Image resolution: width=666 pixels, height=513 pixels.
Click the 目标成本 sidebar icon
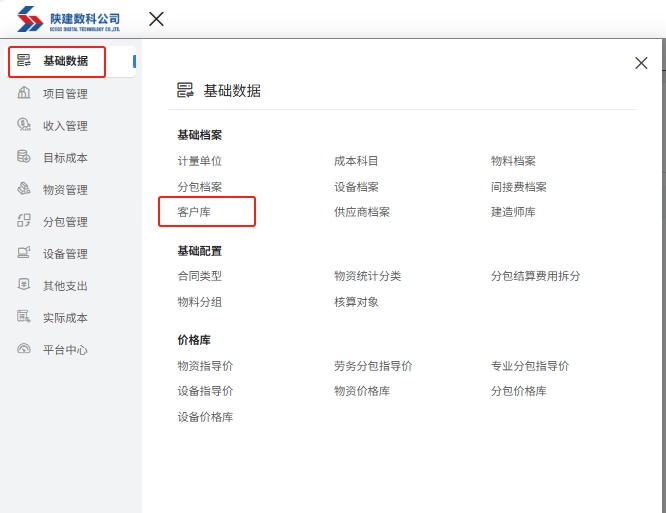[24, 158]
